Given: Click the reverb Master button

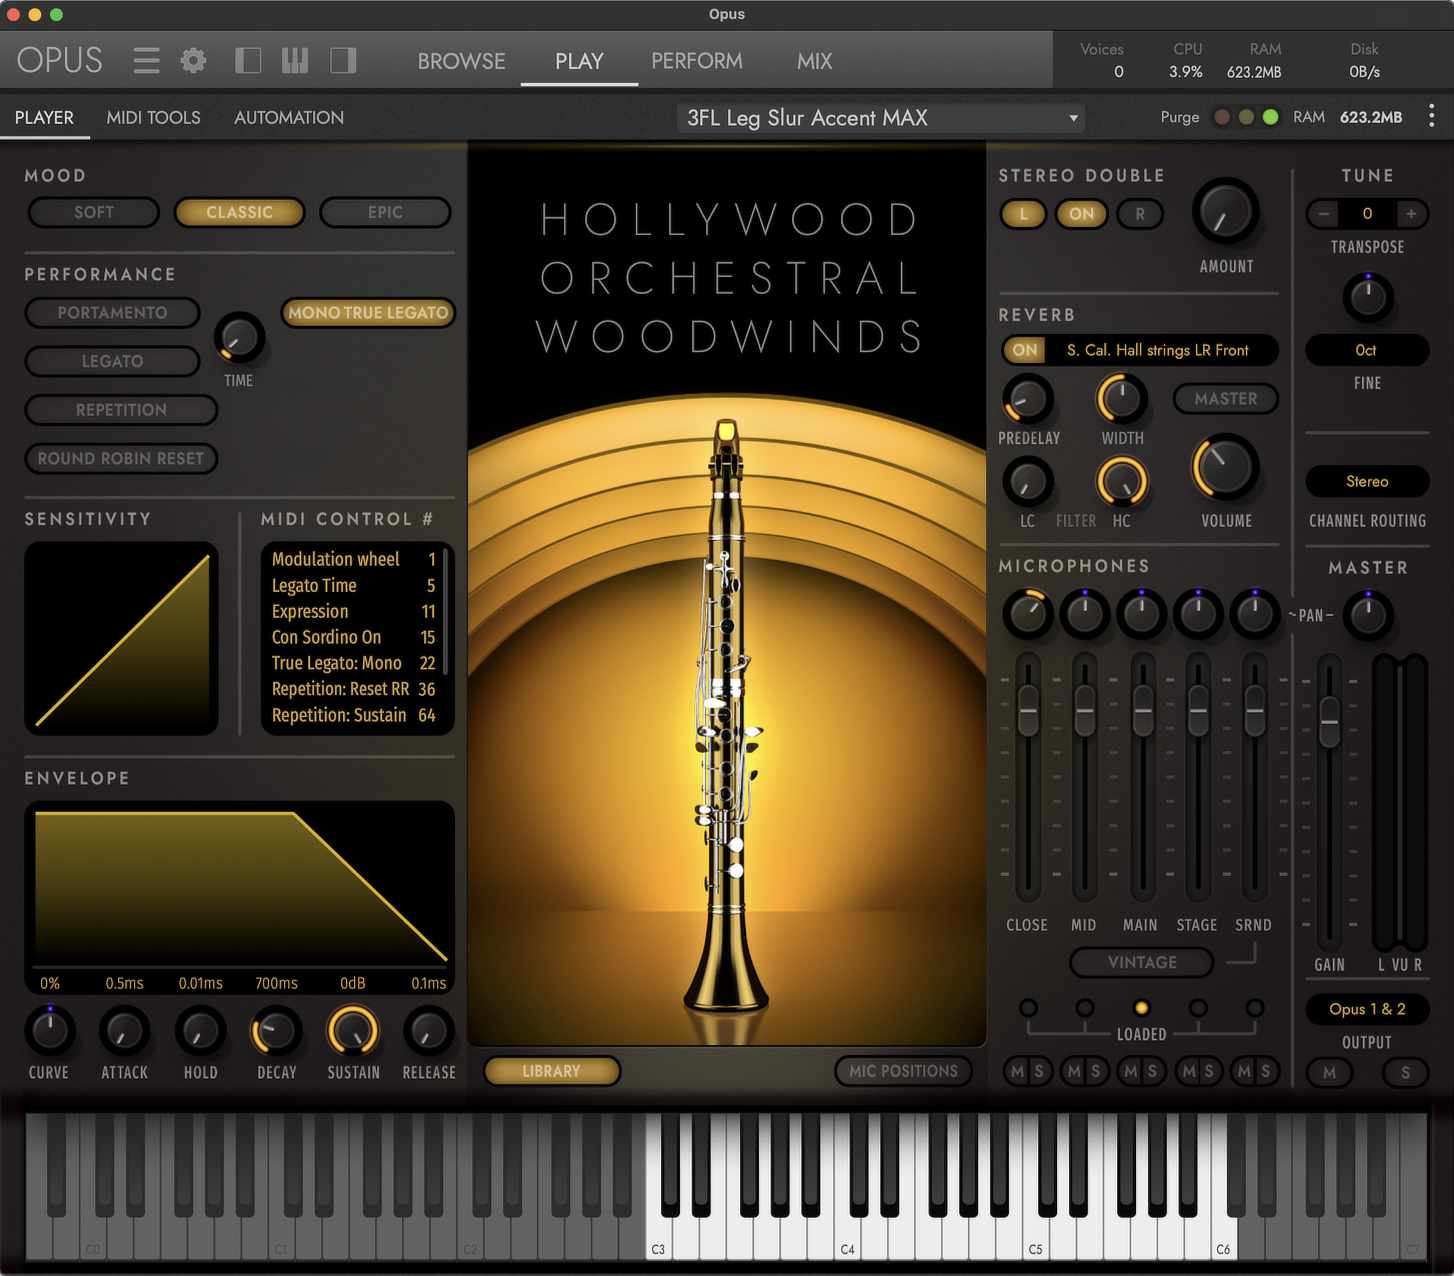Looking at the screenshot, I should (x=1225, y=398).
